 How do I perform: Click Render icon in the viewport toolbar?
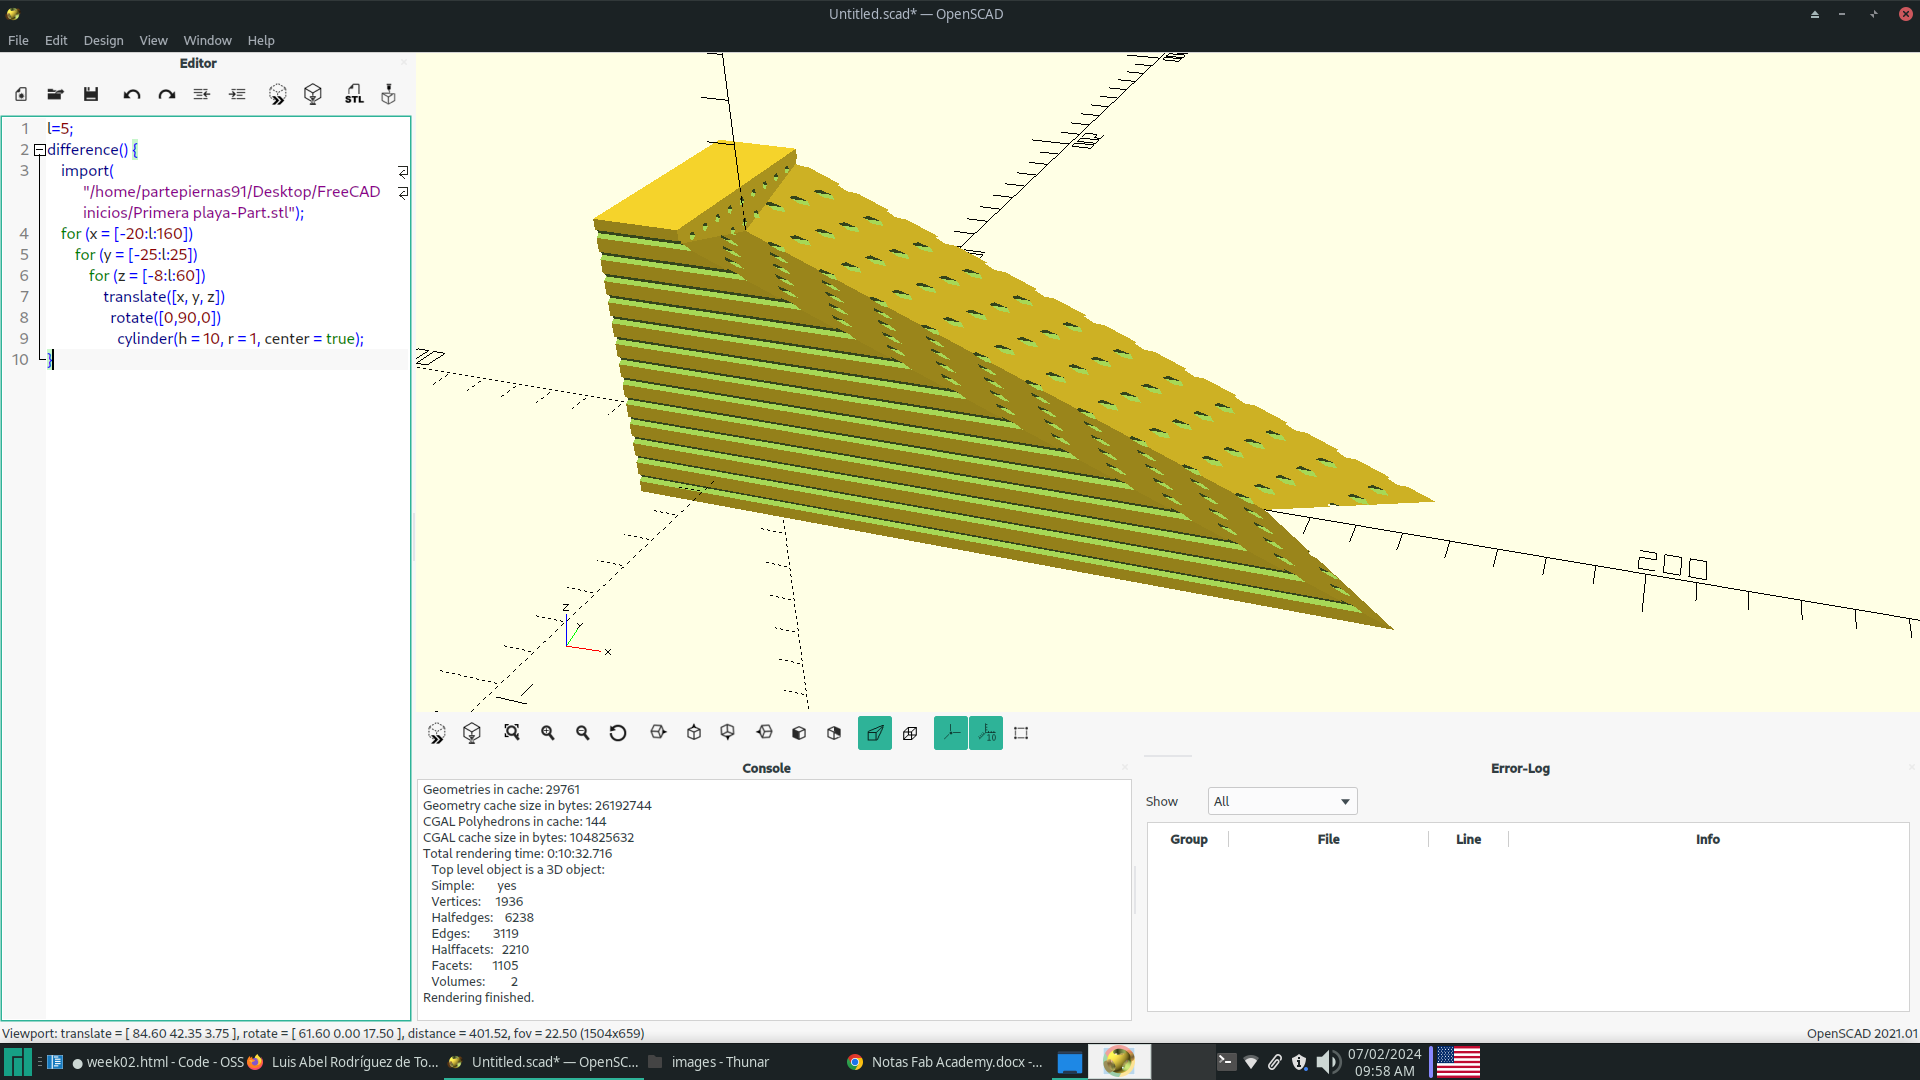point(472,733)
